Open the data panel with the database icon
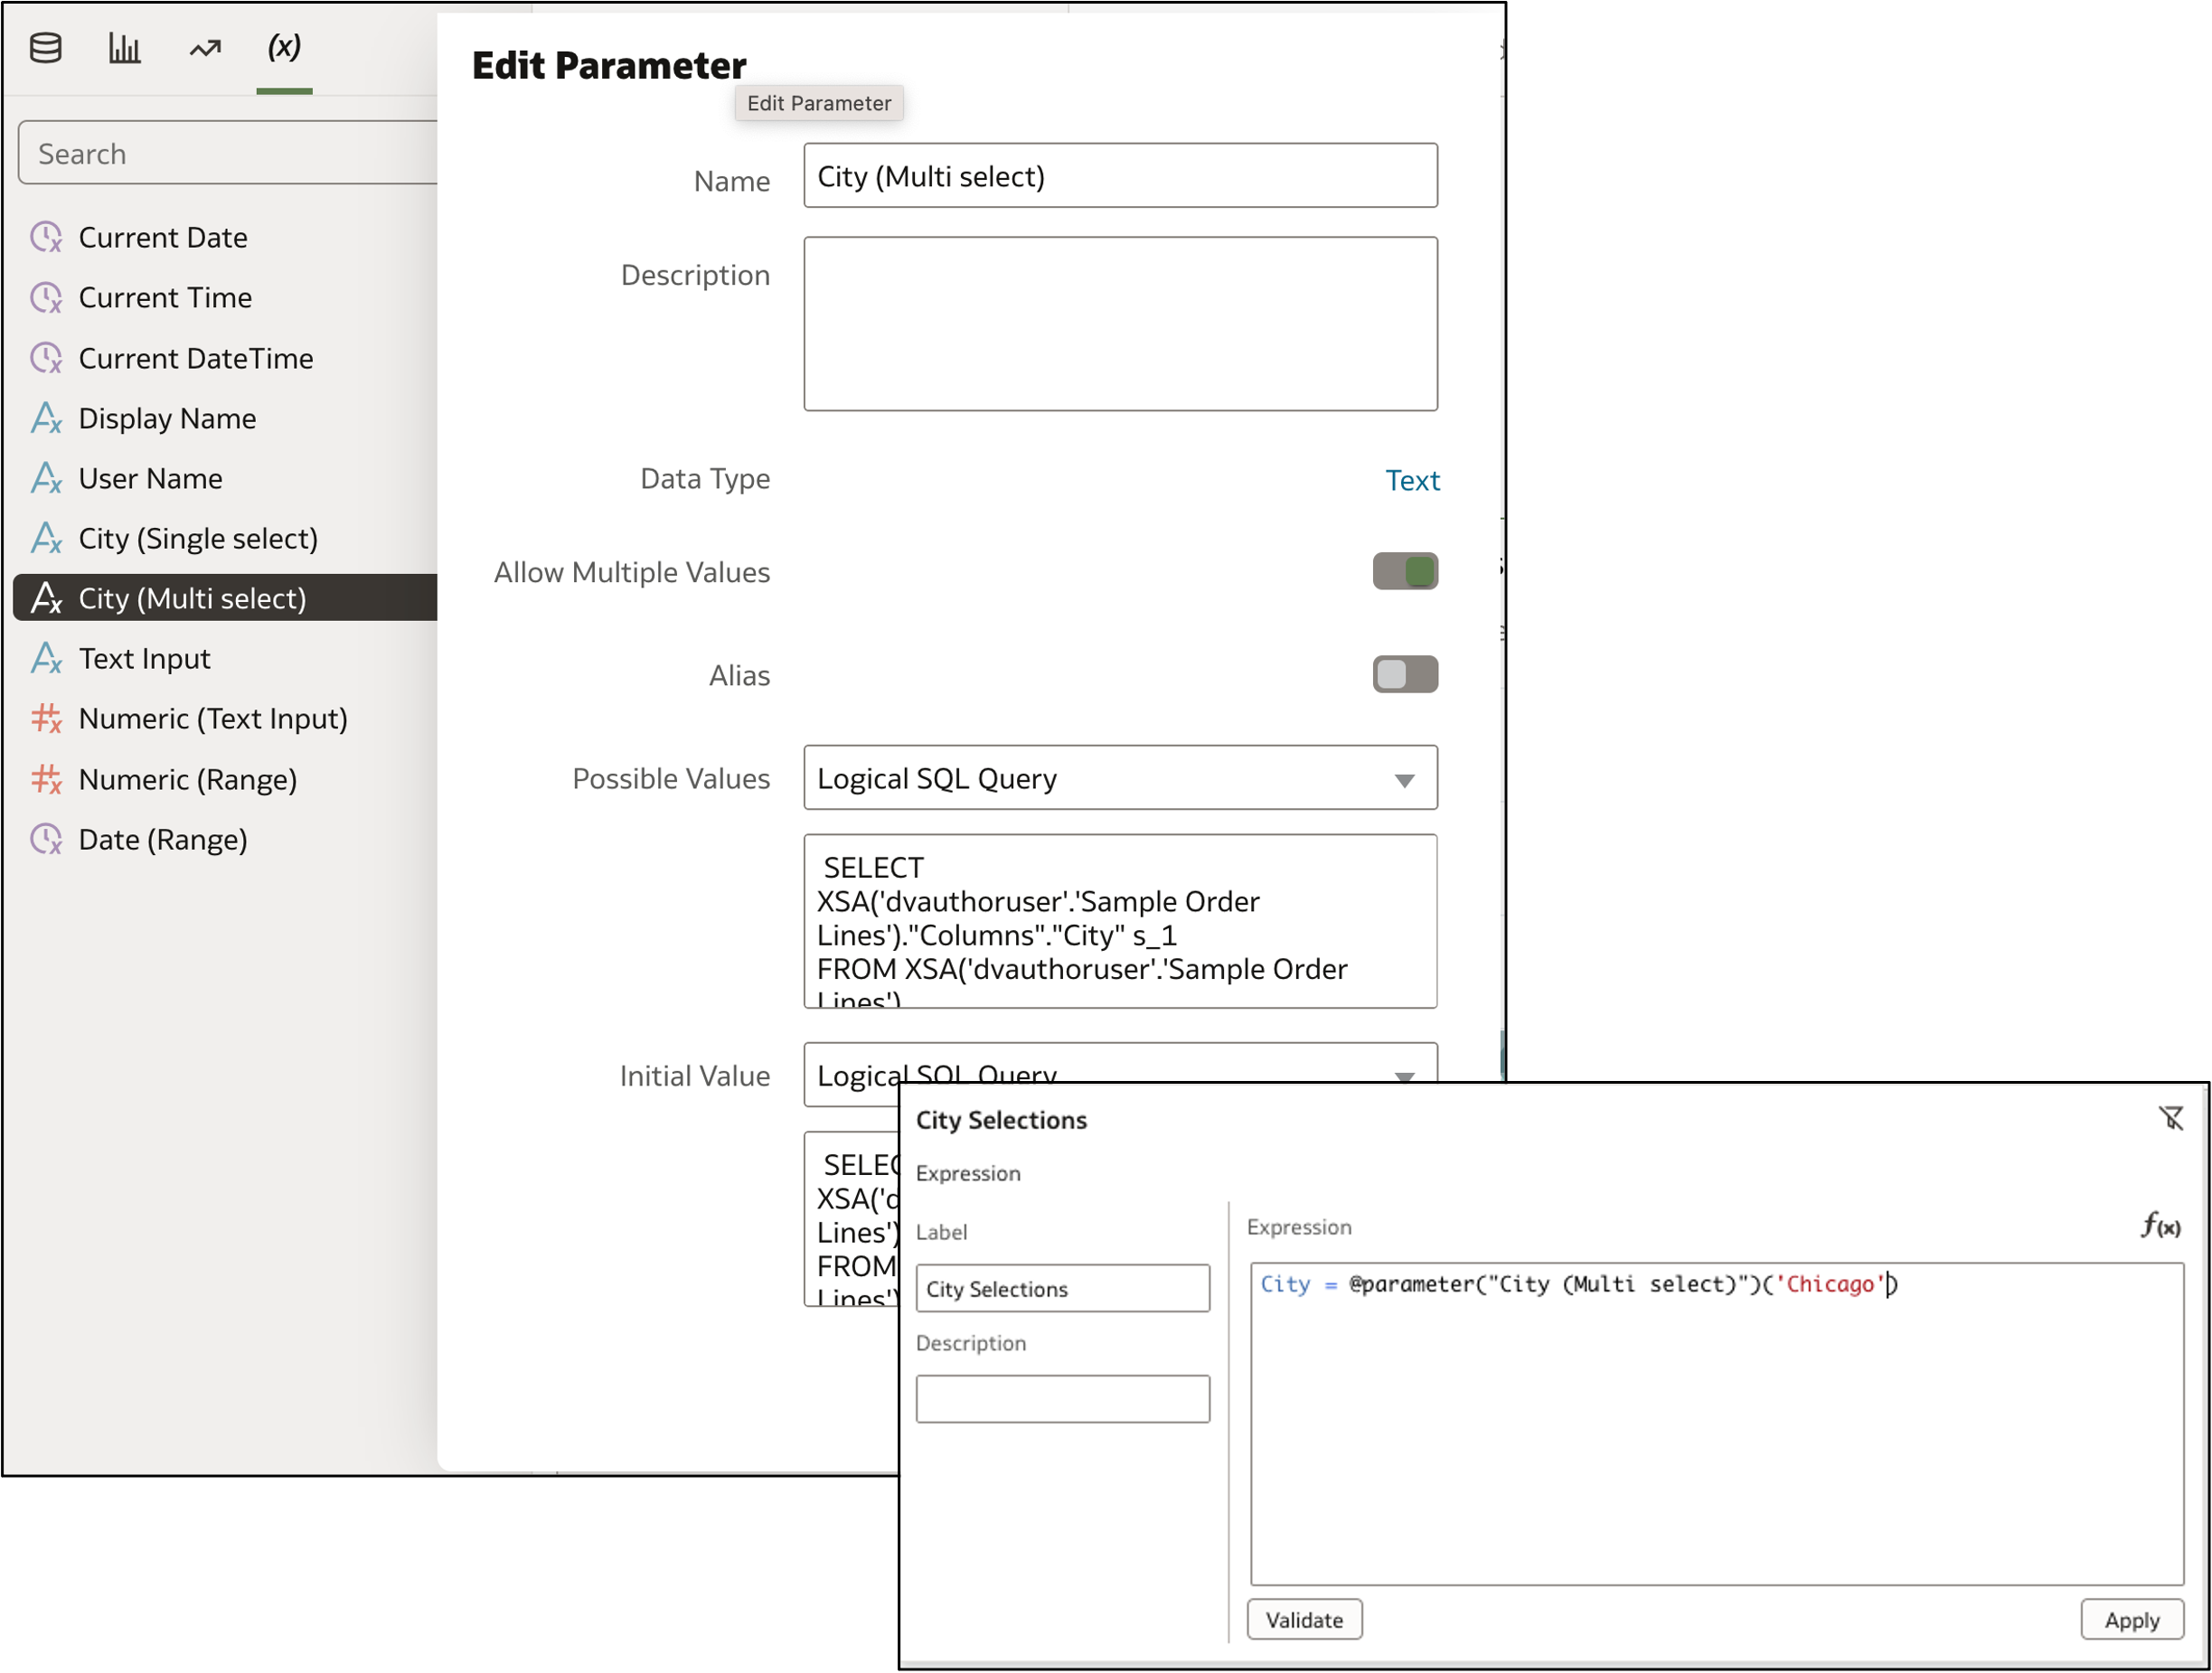Viewport: 2212px width, 1673px height. pos(46,47)
